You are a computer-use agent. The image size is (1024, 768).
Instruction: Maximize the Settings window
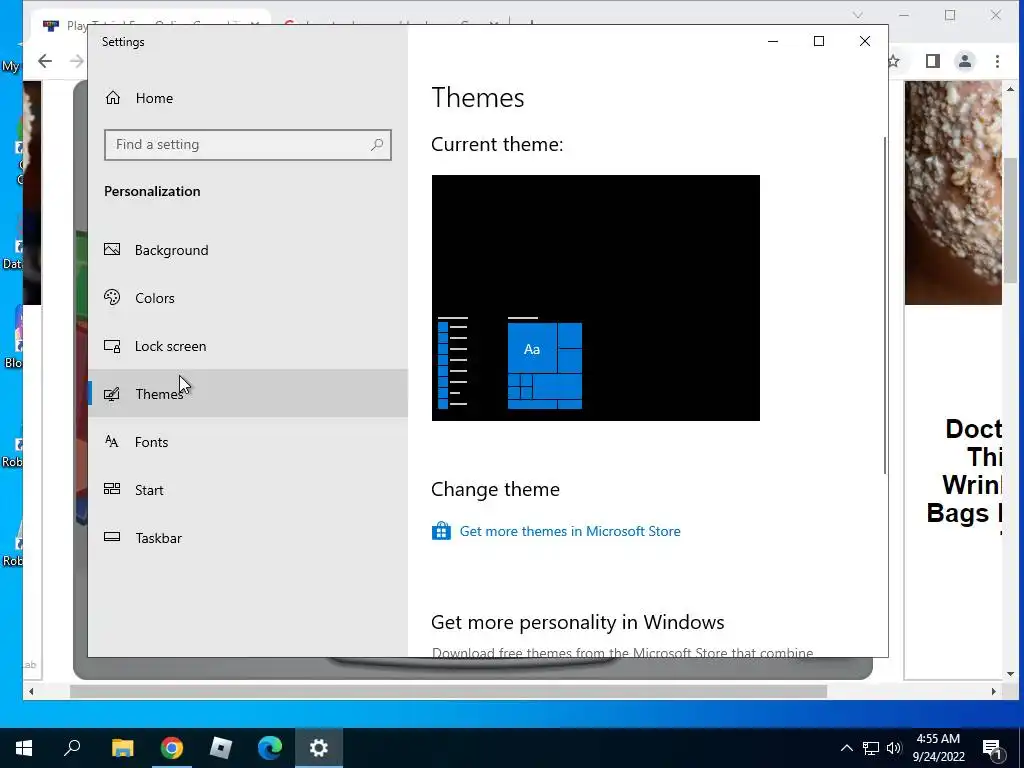[x=819, y=41]
